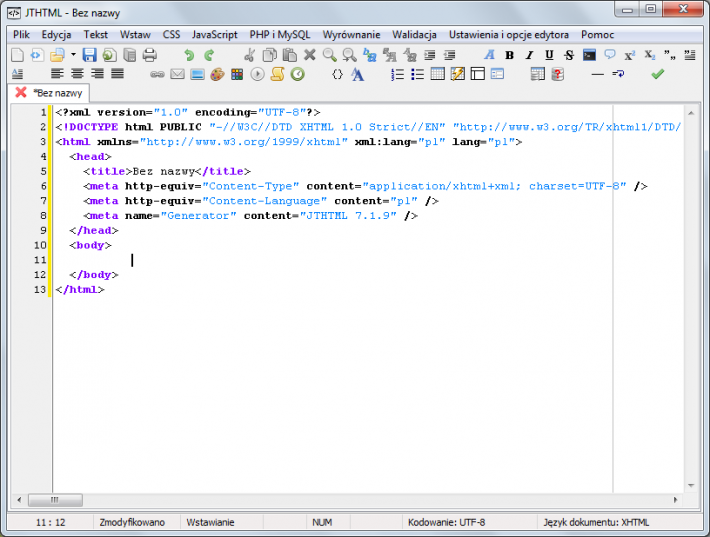
Task: Align text left
Action: click(x=57, y=74)
